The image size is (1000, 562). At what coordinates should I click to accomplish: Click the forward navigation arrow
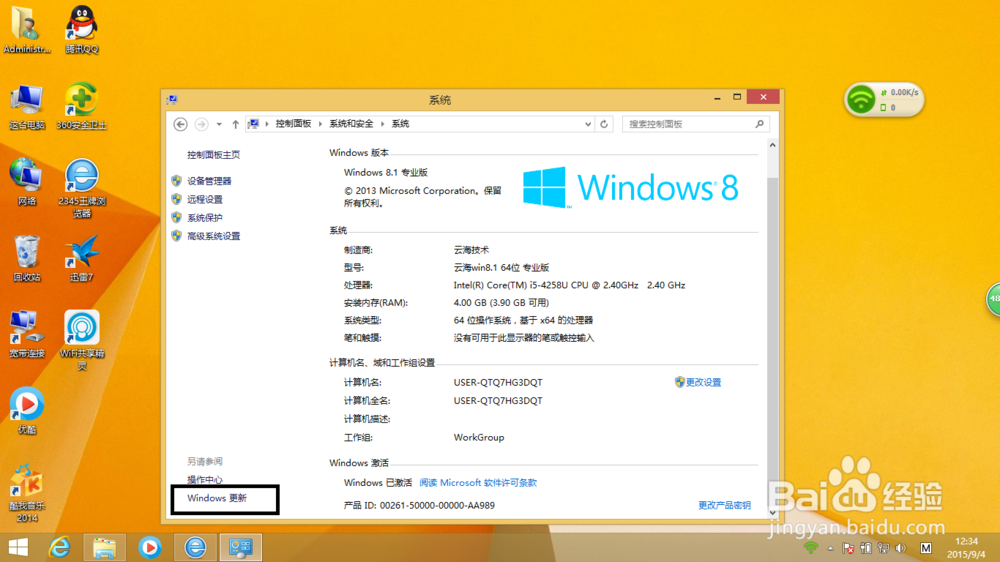[x=201, y=124]
